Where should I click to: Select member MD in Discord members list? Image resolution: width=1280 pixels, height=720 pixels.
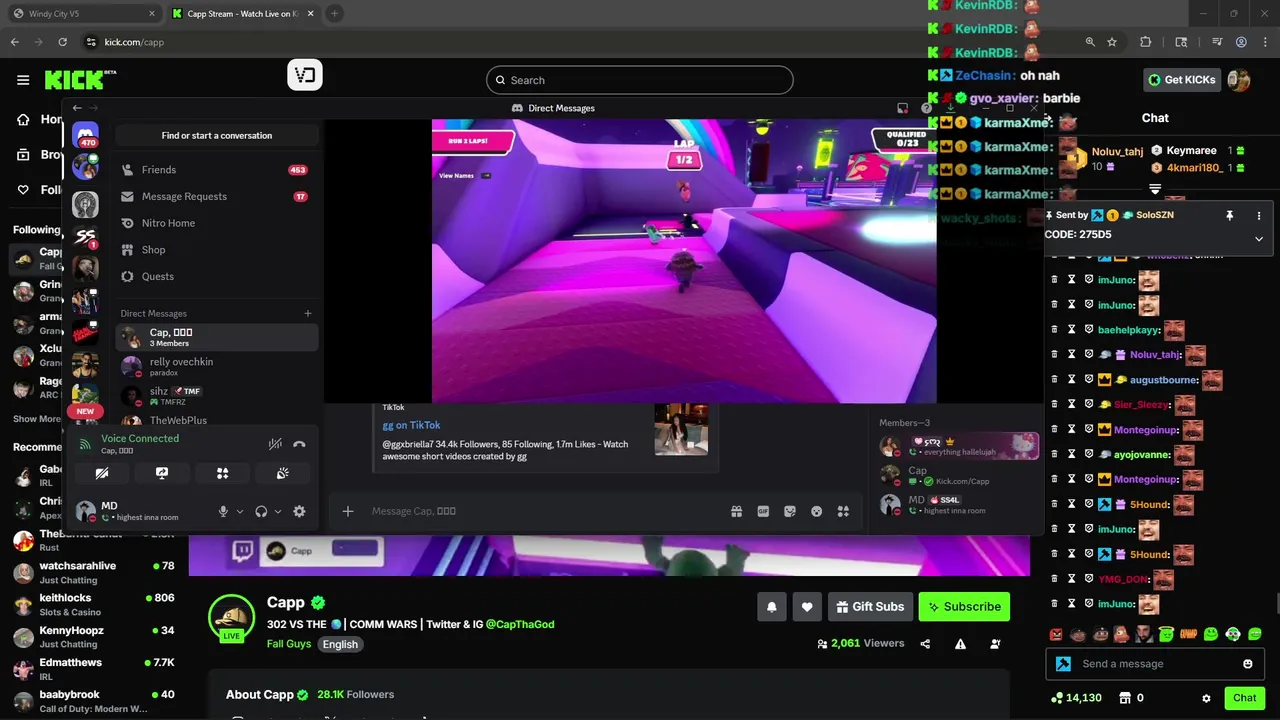tap(957, 504)
